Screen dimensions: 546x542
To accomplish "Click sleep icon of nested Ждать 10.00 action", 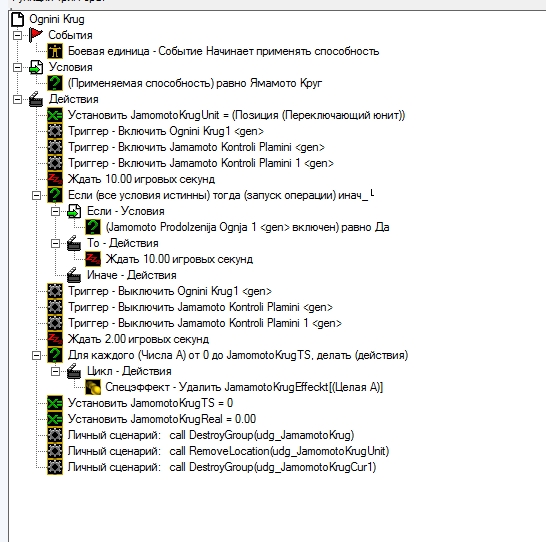I will click(93, 259).
